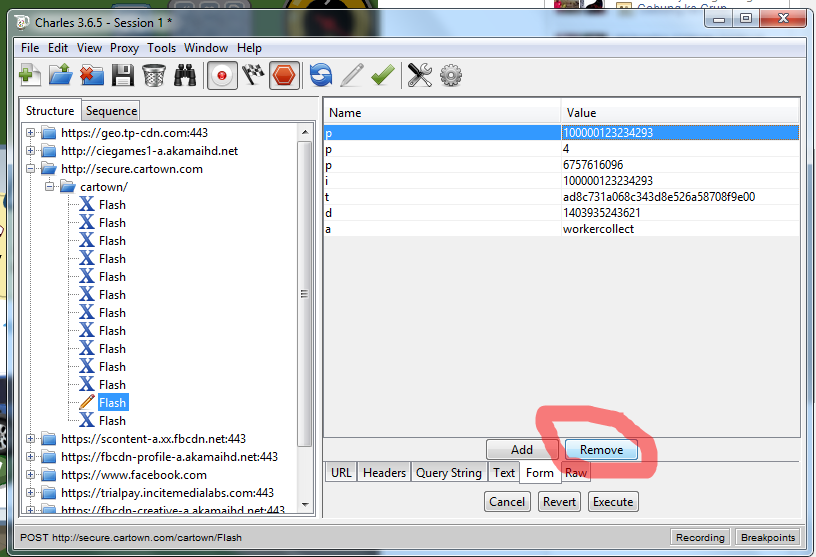The width and height of the screenshot is (816, 557).
Task: Select the first Flash request under cartown
Action: (x=112, y=205)
